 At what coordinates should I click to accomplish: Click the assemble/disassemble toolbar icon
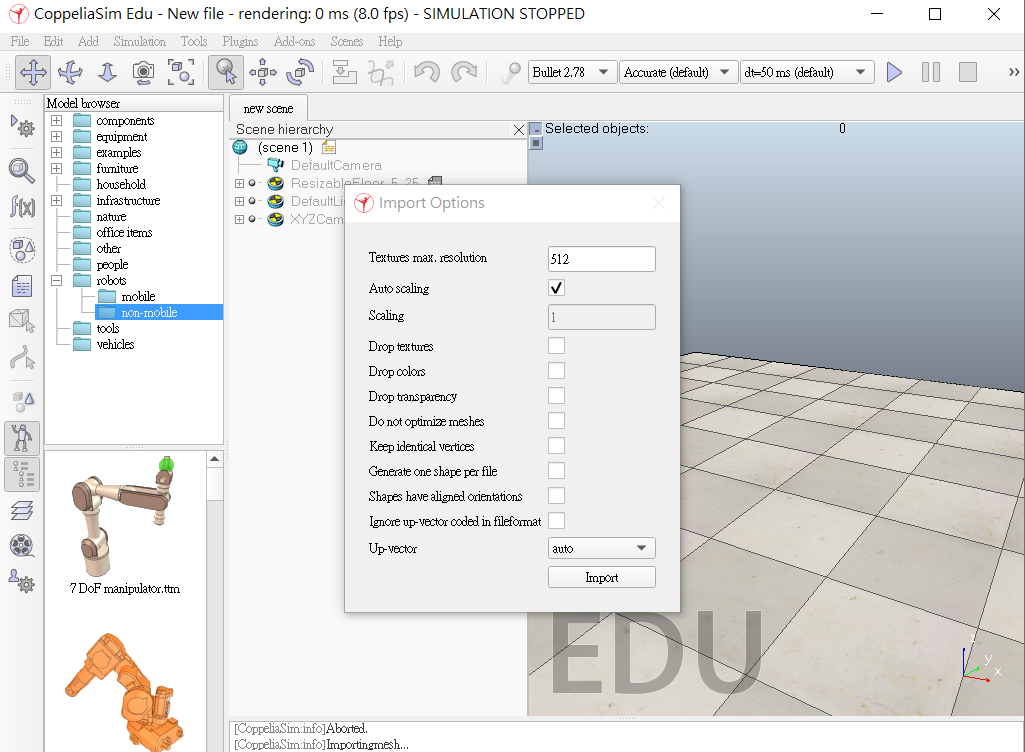344,72
